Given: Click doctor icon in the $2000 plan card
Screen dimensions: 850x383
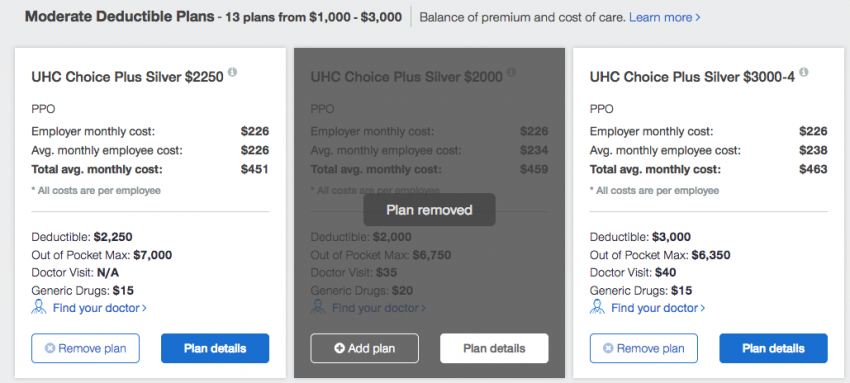Looking at the screenshot, I should (318, 307).
